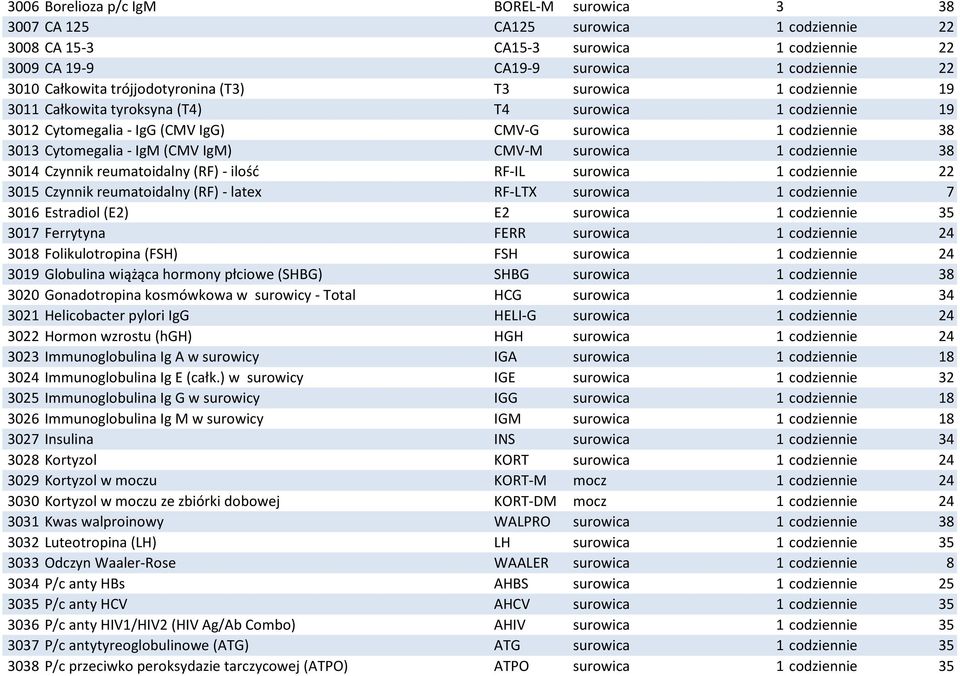This screenshot has height=676, width=960.
Task: Select the 'FERR' code cell
Action: [x=509, y=233]
